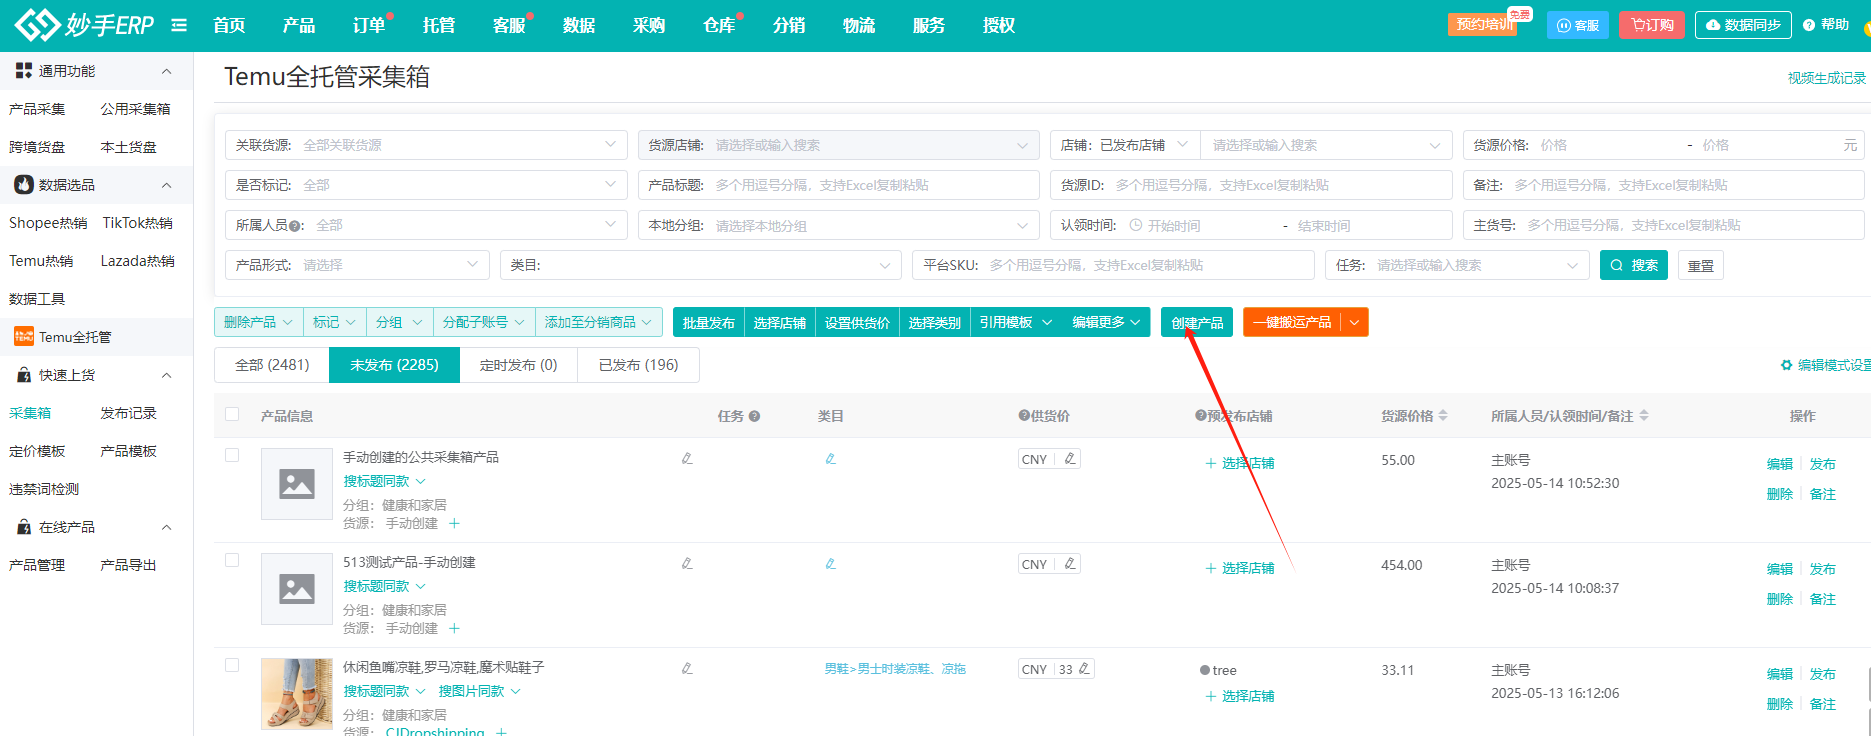Click the 预约培训 badge button
Image resolution: width=1871 pixels, height=736 pixels.
(1483, 24)
